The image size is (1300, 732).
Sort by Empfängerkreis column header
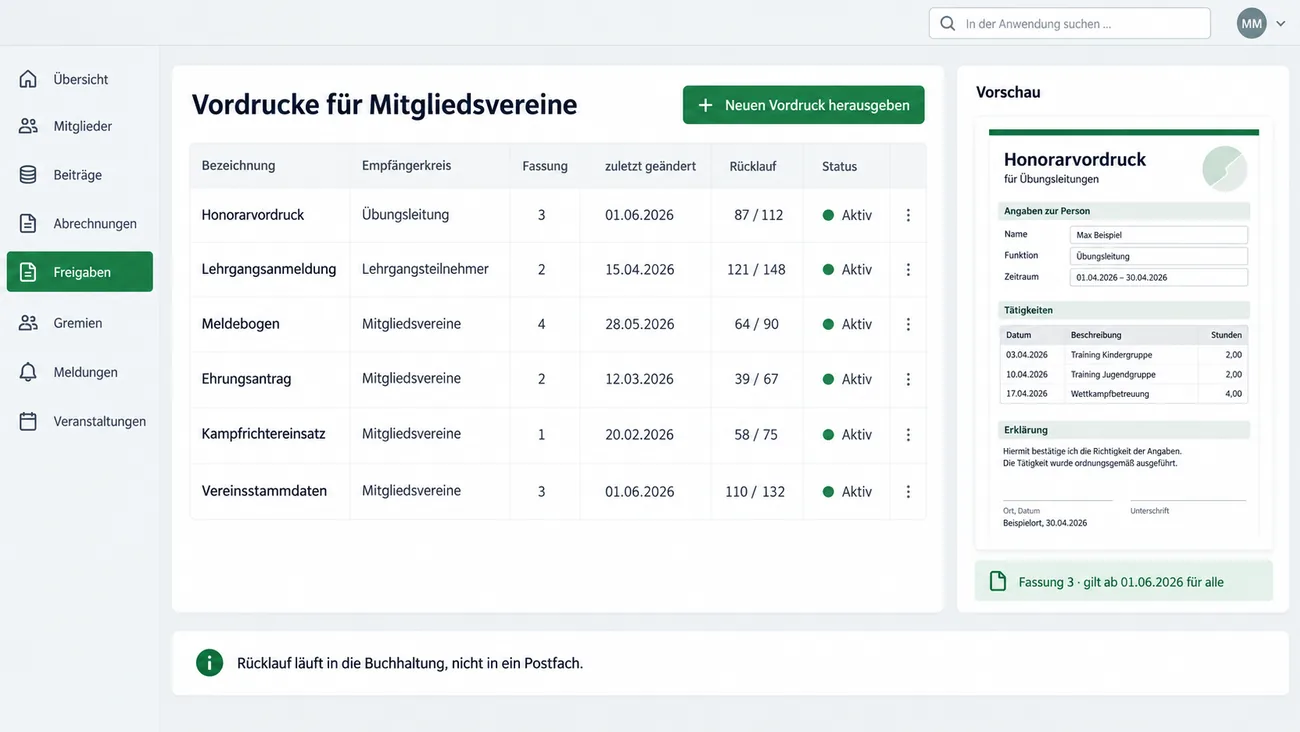coord(406,166)
